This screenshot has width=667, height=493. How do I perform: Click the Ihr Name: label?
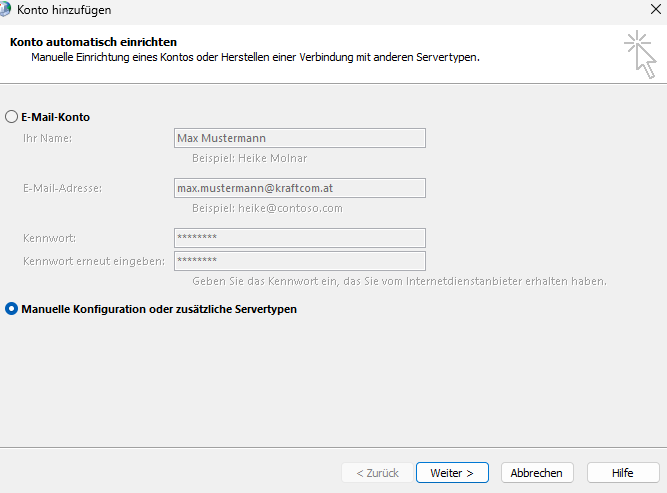coord(47,138)
